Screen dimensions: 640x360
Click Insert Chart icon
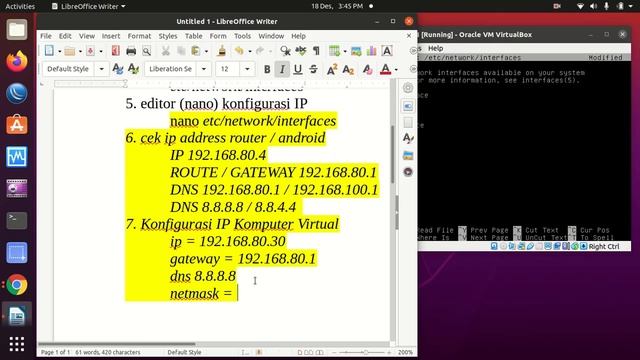(371, 51)
